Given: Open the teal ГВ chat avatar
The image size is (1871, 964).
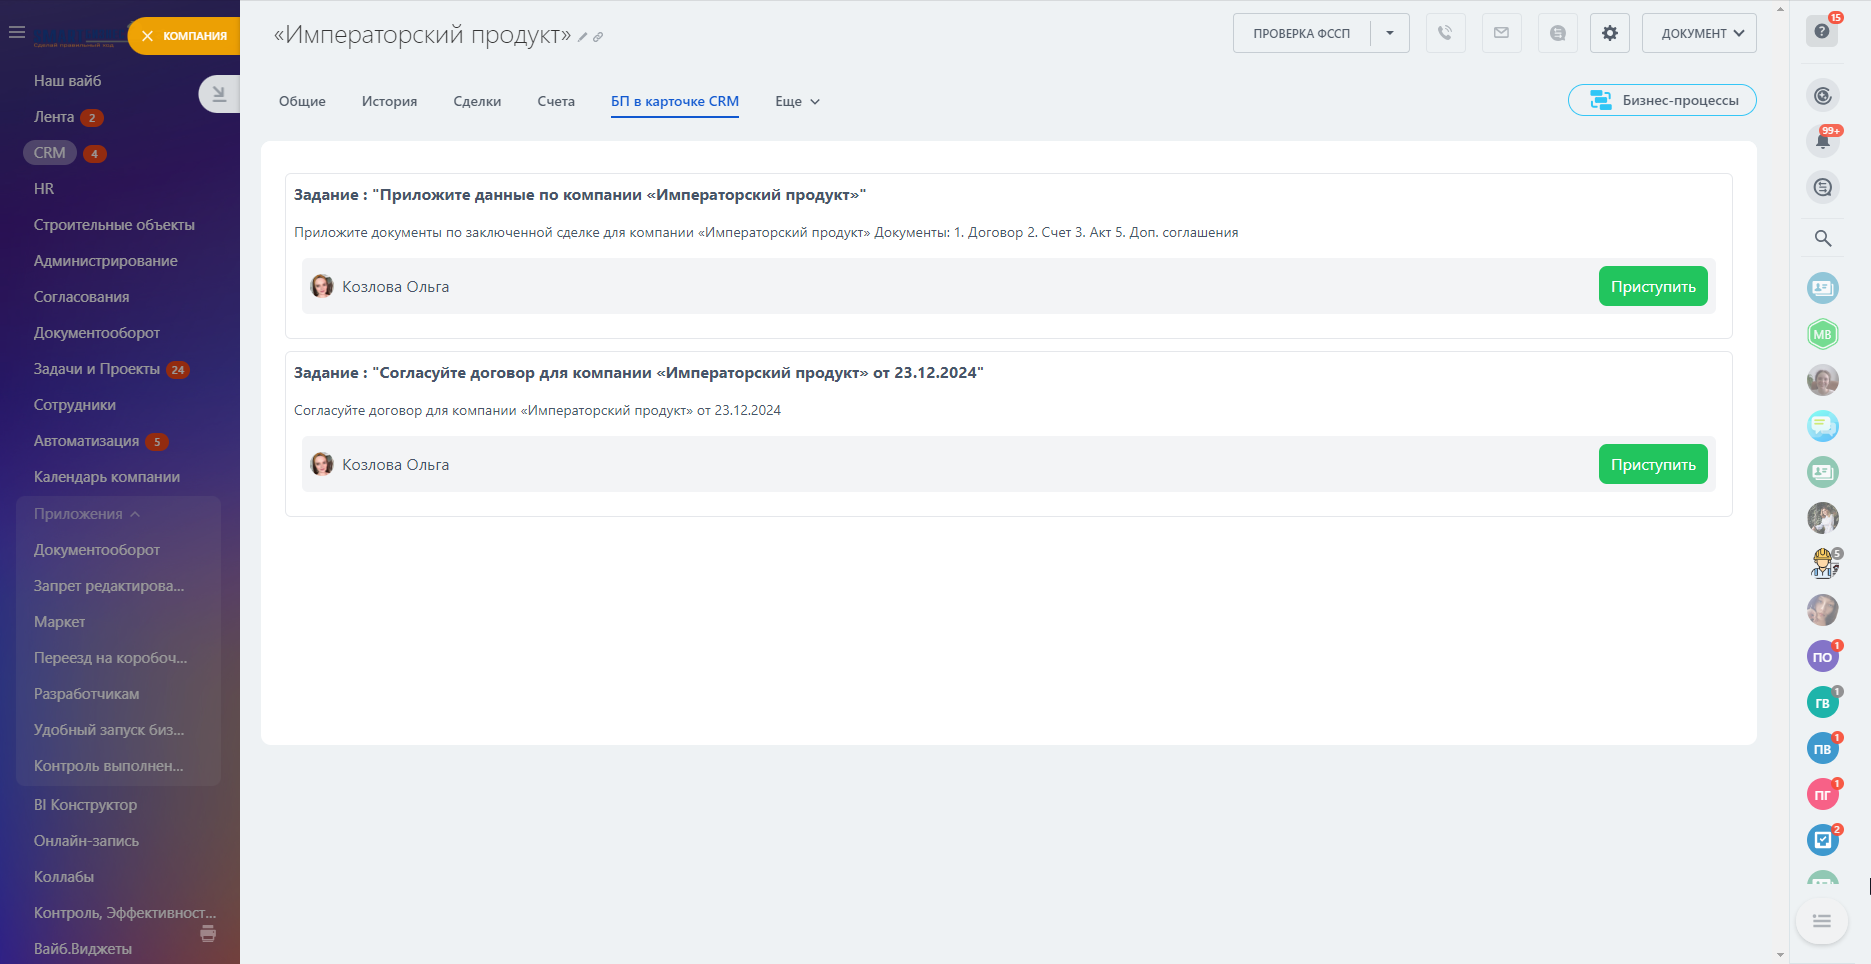Looking at the screenshot, I should 1823,702.
